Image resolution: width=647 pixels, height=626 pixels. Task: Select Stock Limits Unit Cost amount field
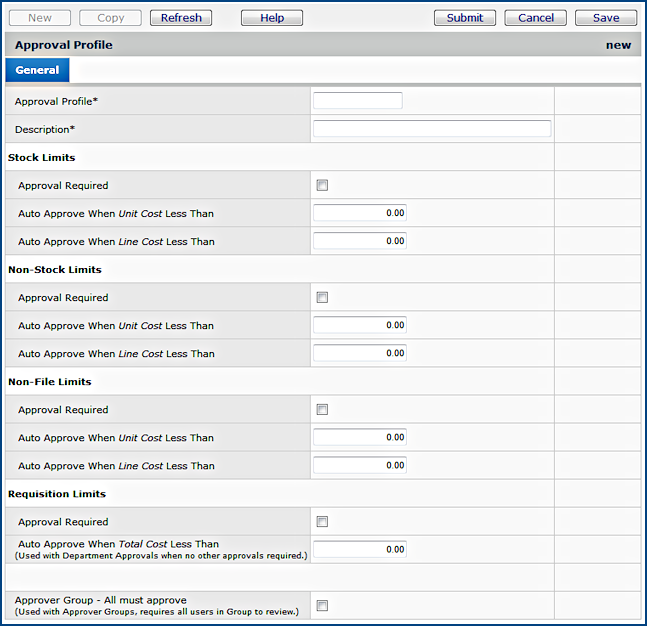point(359,213)
